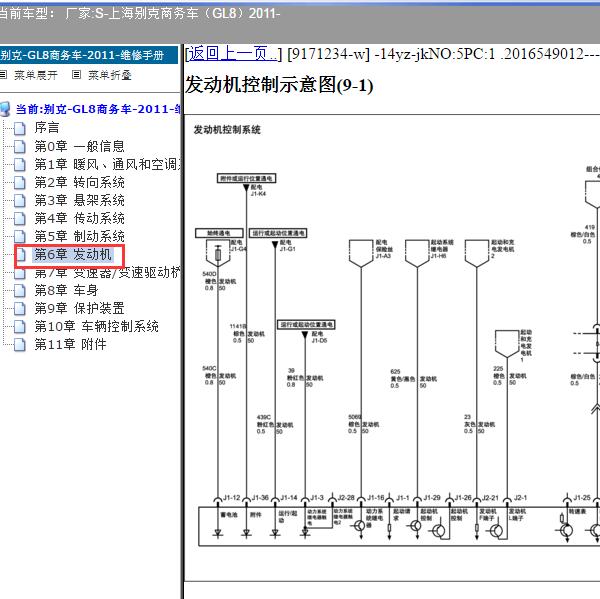Screen dimensions: 600x599
Task: Open 第9章 保护装置
Action: coord(79,308)
